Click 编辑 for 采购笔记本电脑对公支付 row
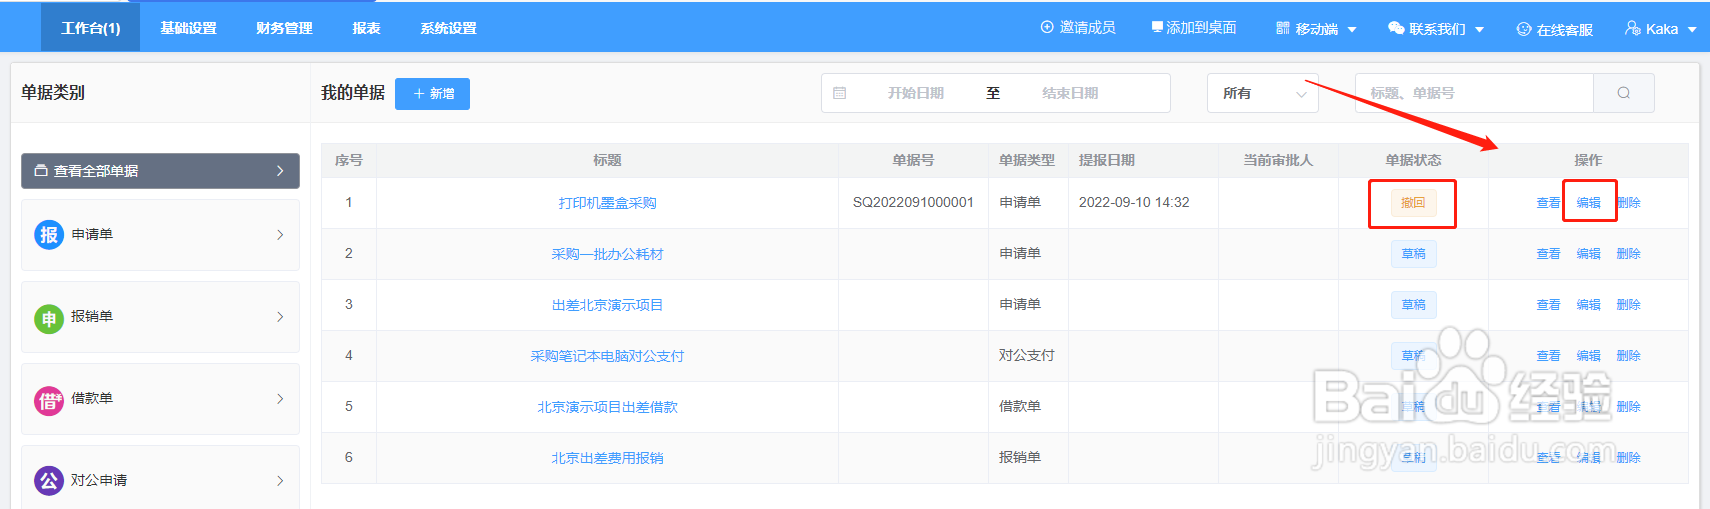This screenshot has height=509, width=1710. tap(1588, 356)
